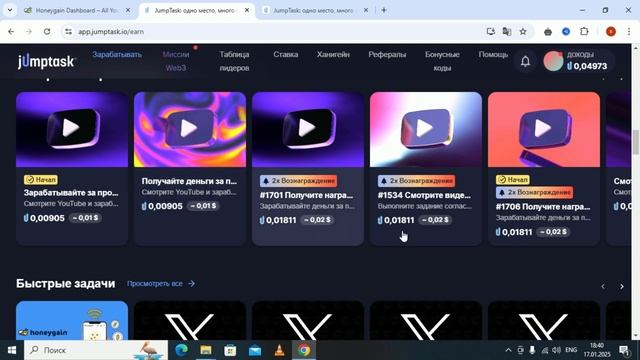The width and height of the screenshot is (640, 360).
Task: Open Microsoft Store from taskbar
Action: (x=230, y=350)
